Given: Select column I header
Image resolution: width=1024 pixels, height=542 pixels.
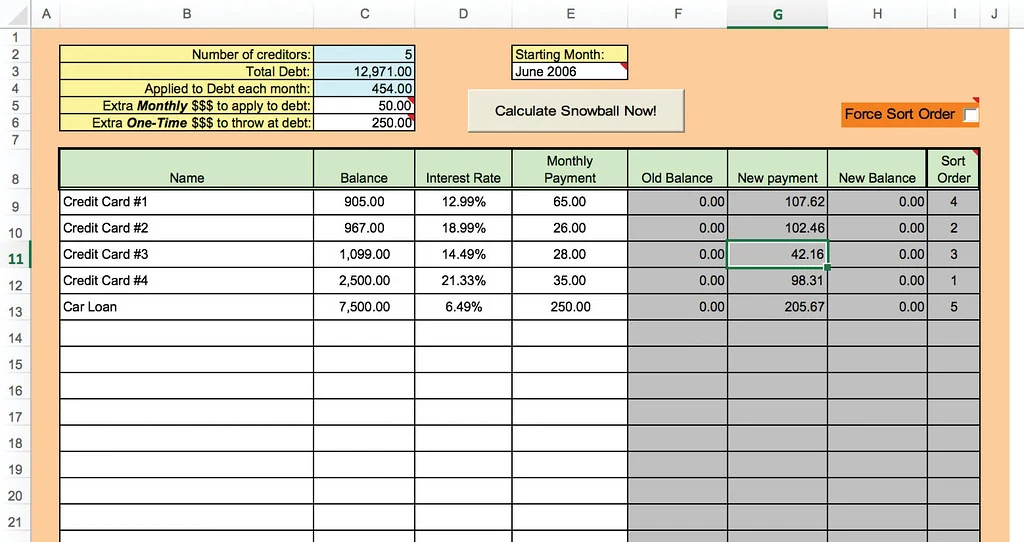Looking at the screenshot, I should pos(953,14).
